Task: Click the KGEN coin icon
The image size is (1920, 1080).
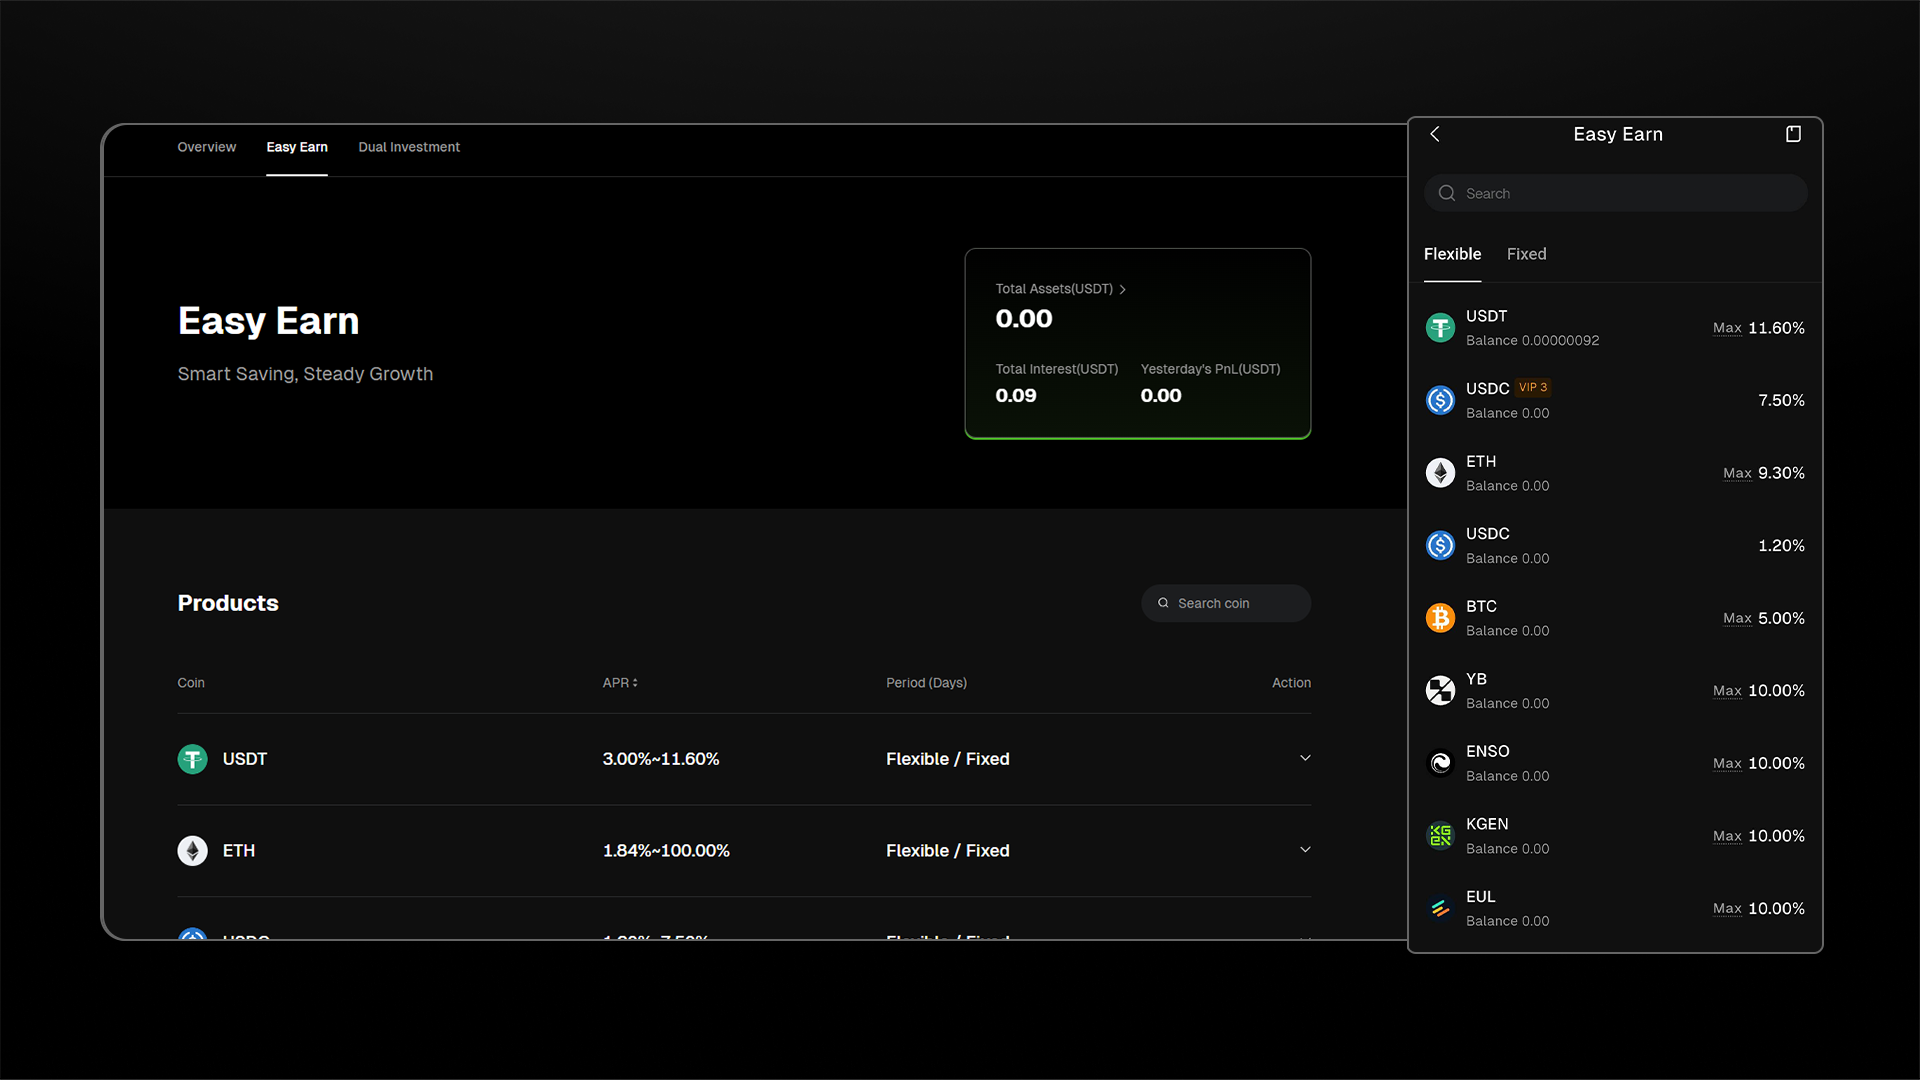Action: (x=1440, y=835)
